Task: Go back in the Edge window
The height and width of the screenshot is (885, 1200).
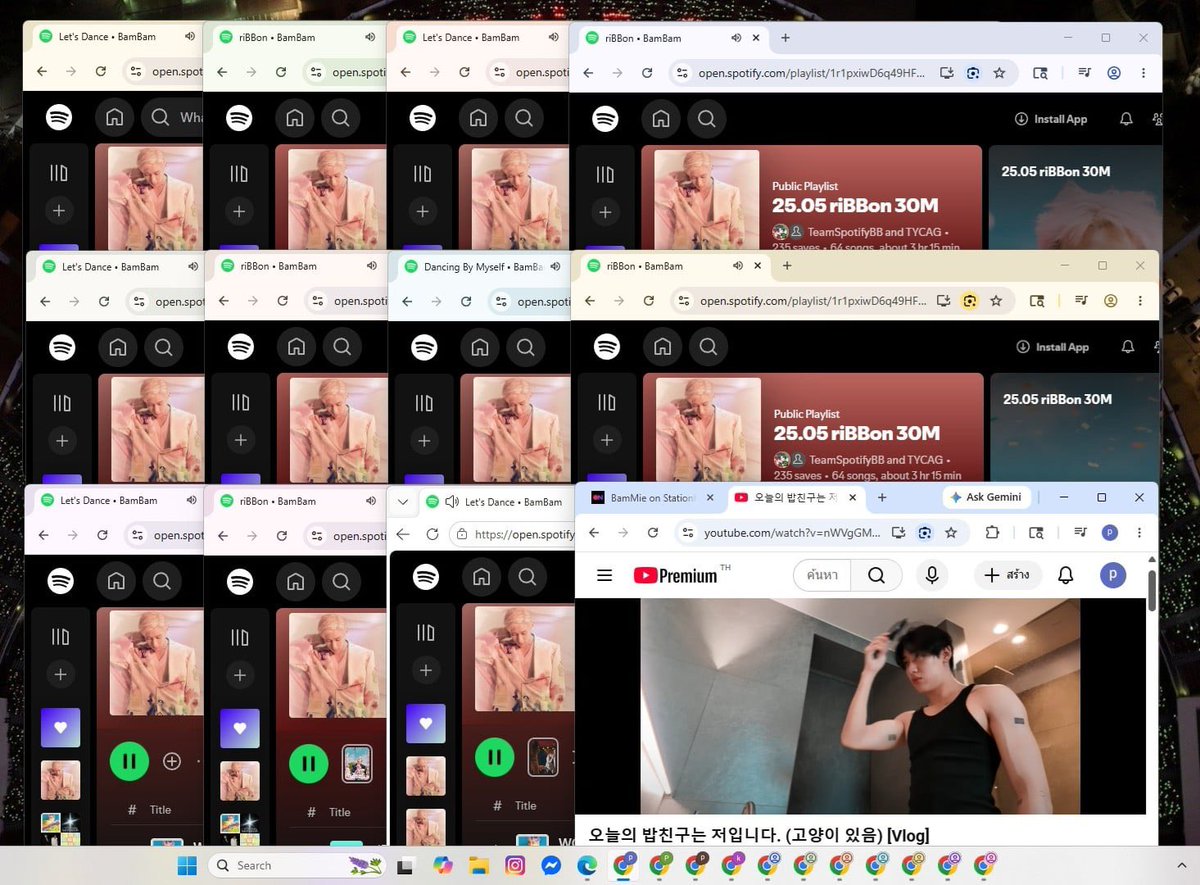Action: 402,534
